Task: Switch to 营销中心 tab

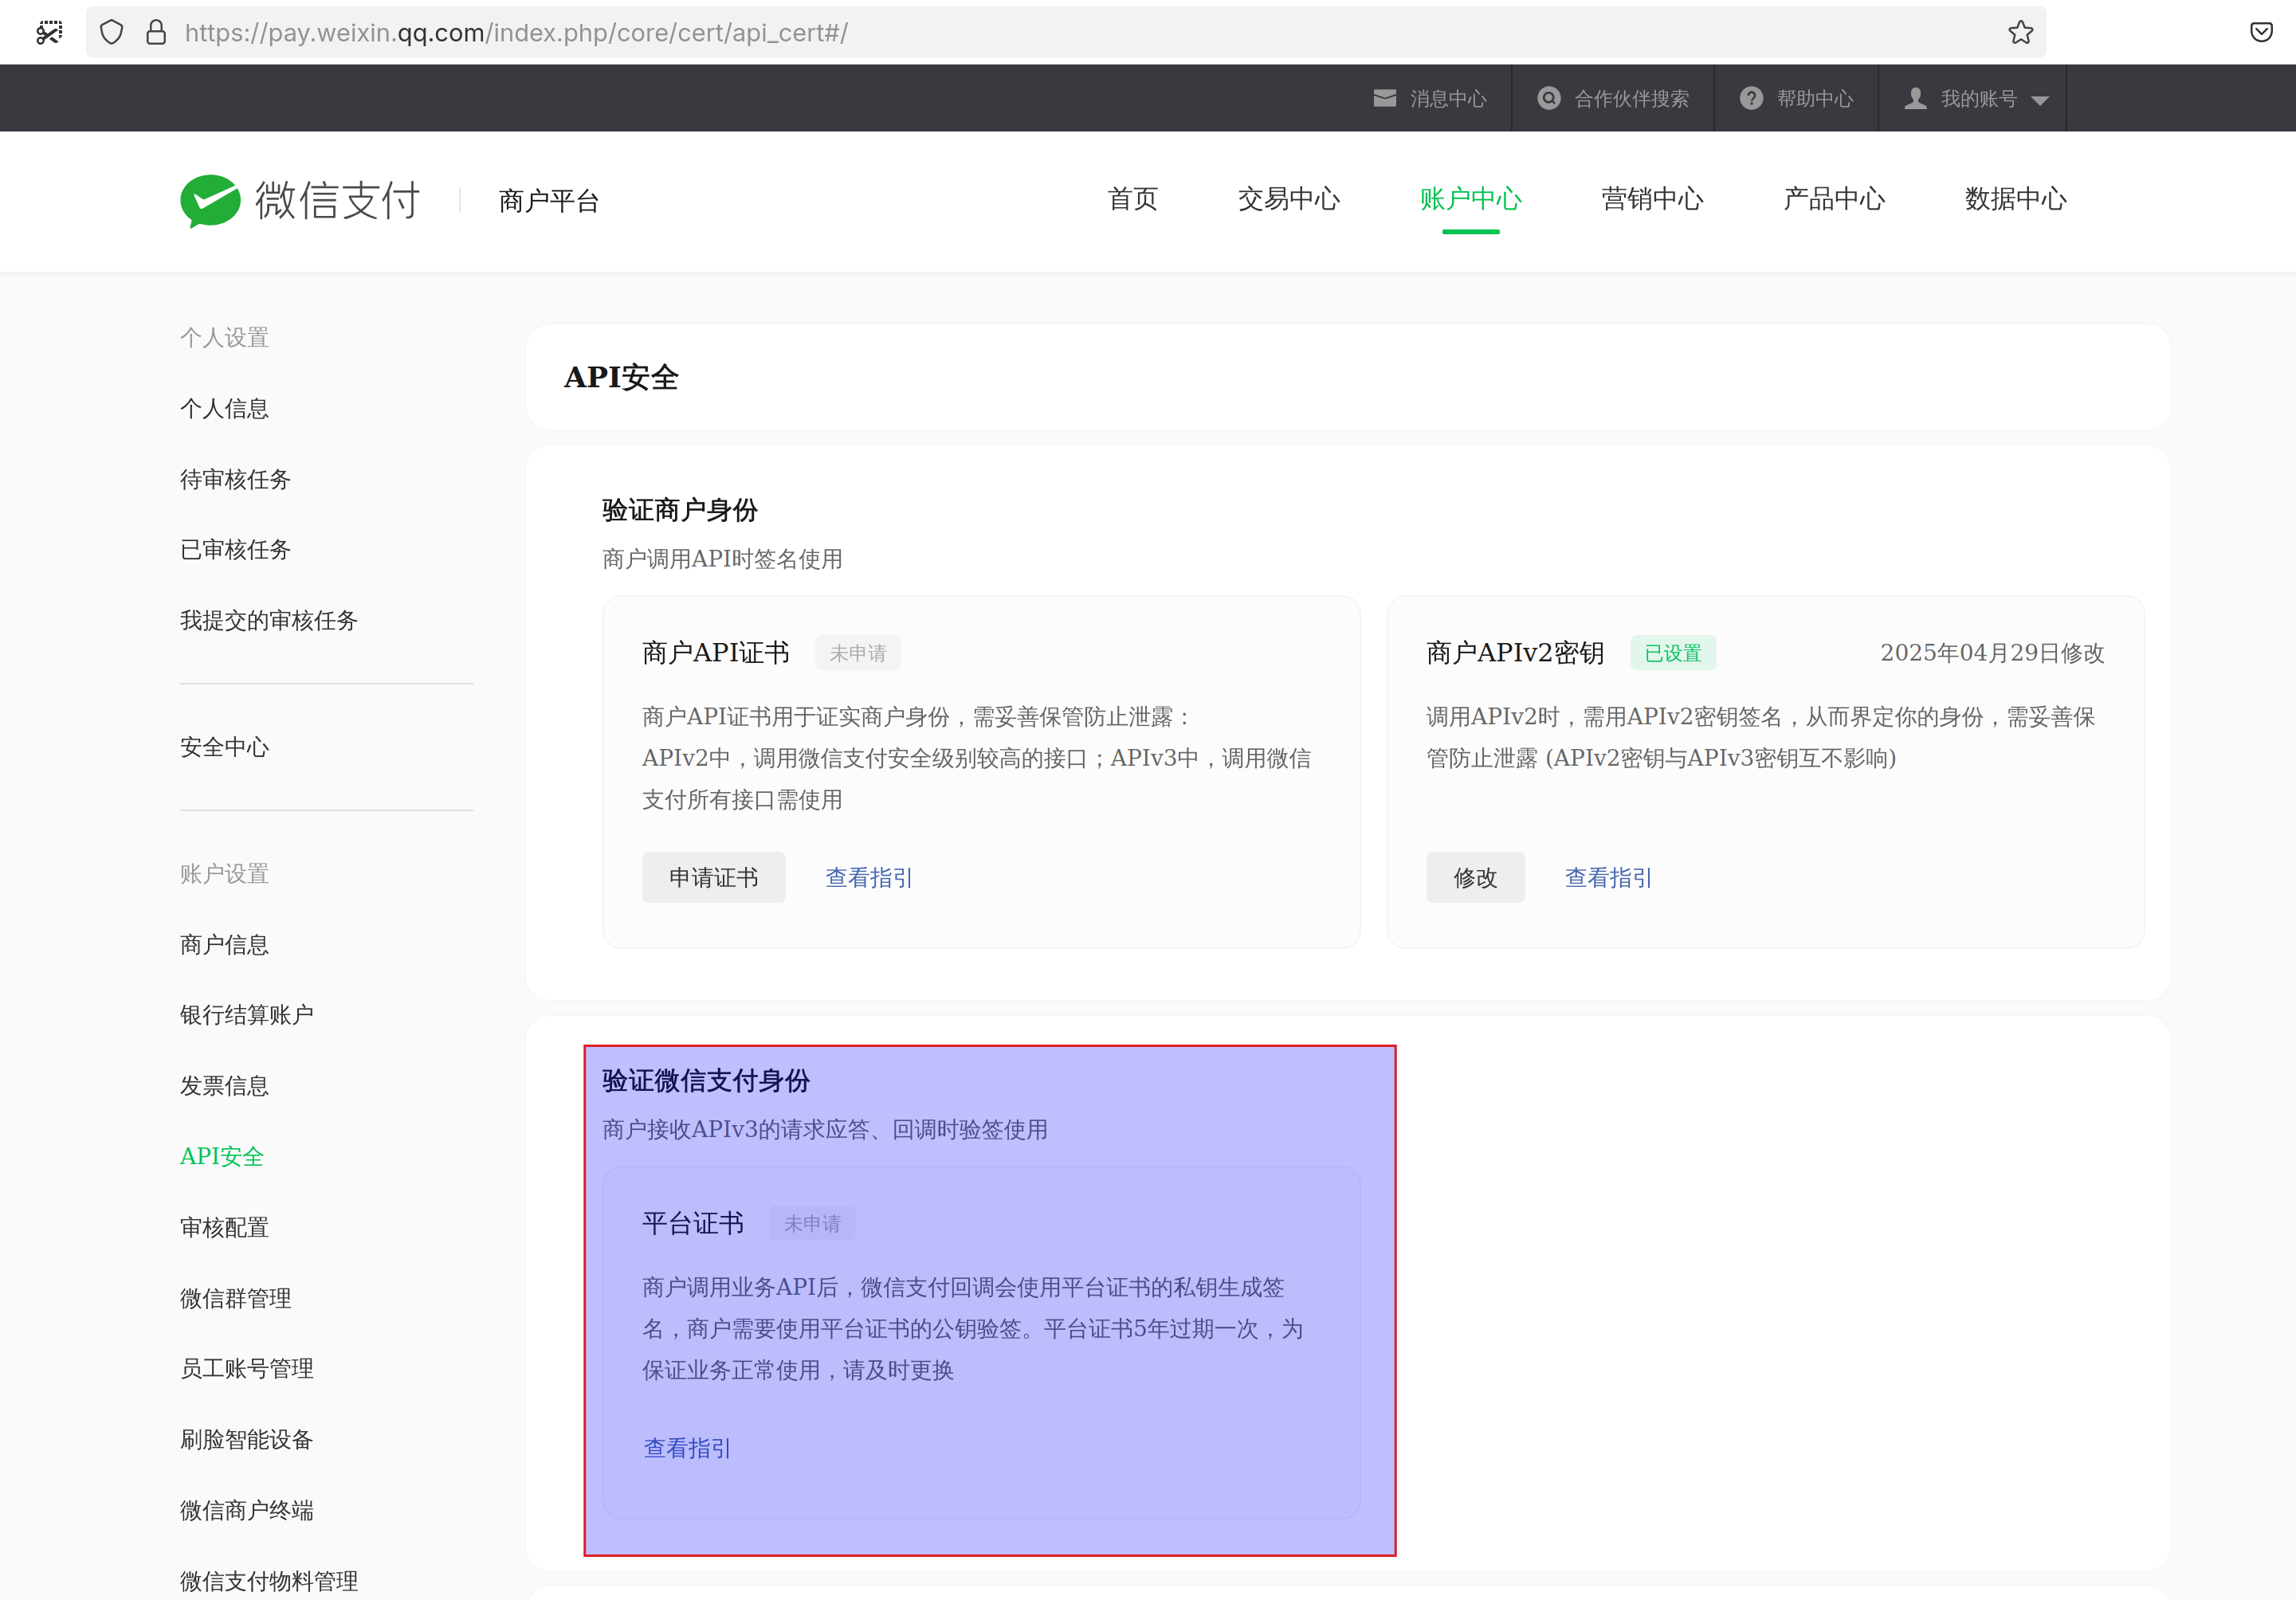Action: (1652, 199)
